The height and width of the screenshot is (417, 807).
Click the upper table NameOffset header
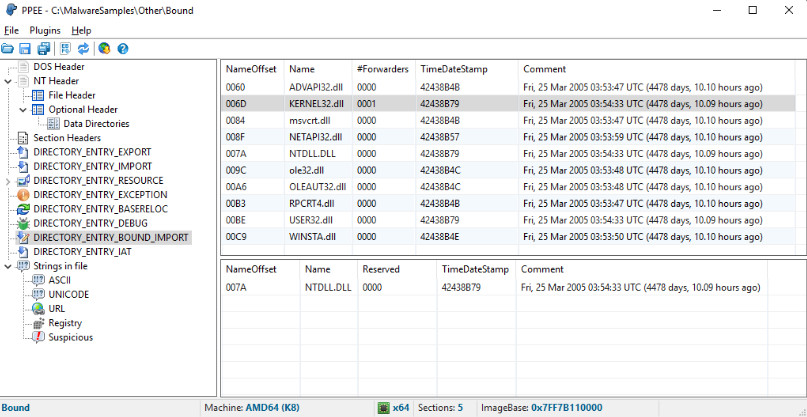(251, 69)
